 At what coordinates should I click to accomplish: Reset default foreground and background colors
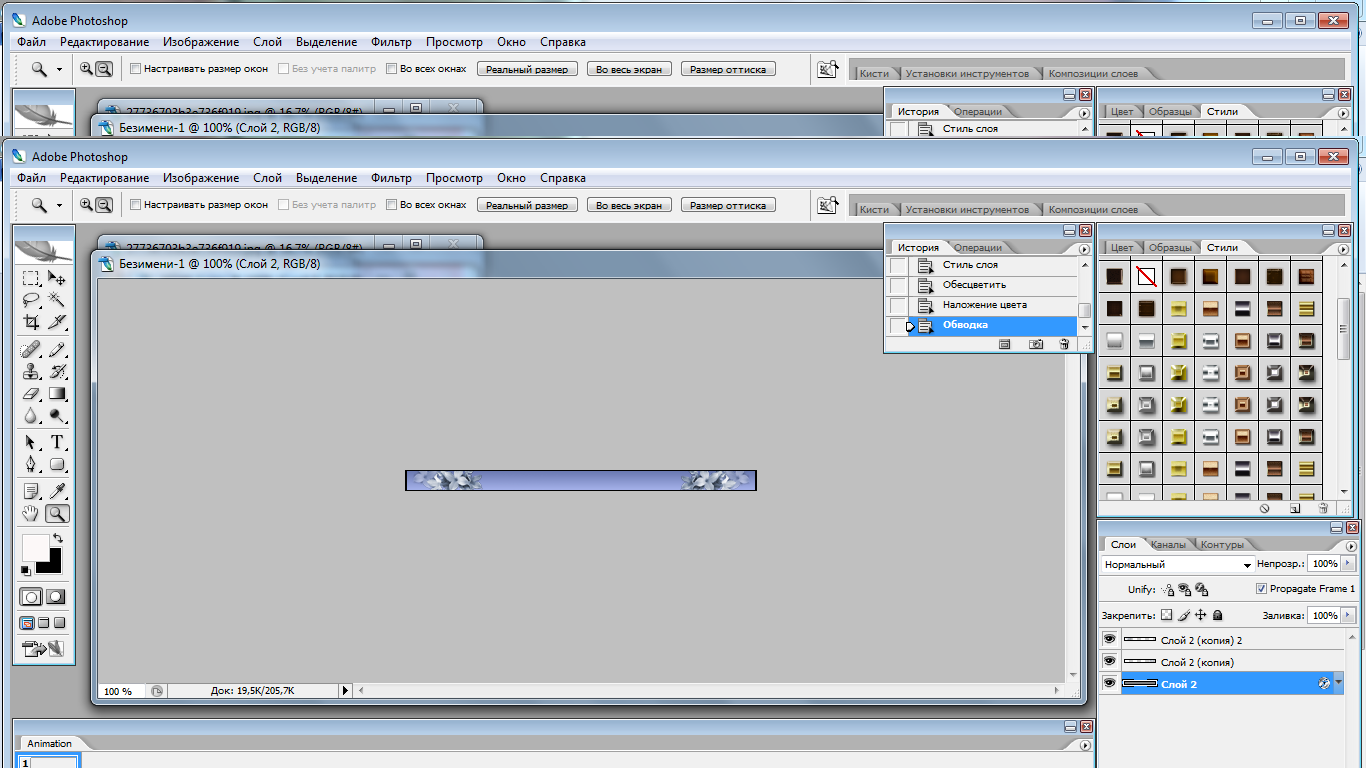26,571
